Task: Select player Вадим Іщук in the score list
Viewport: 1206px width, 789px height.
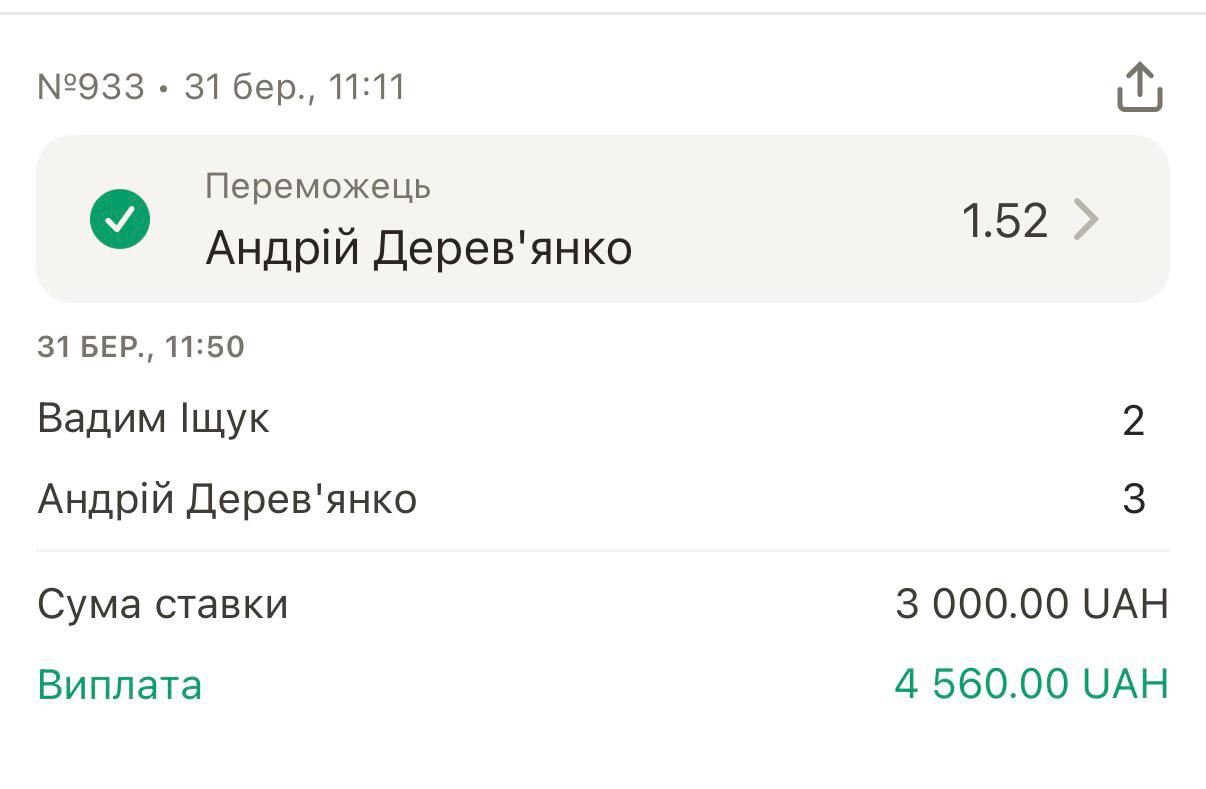Action: [153, 418]
